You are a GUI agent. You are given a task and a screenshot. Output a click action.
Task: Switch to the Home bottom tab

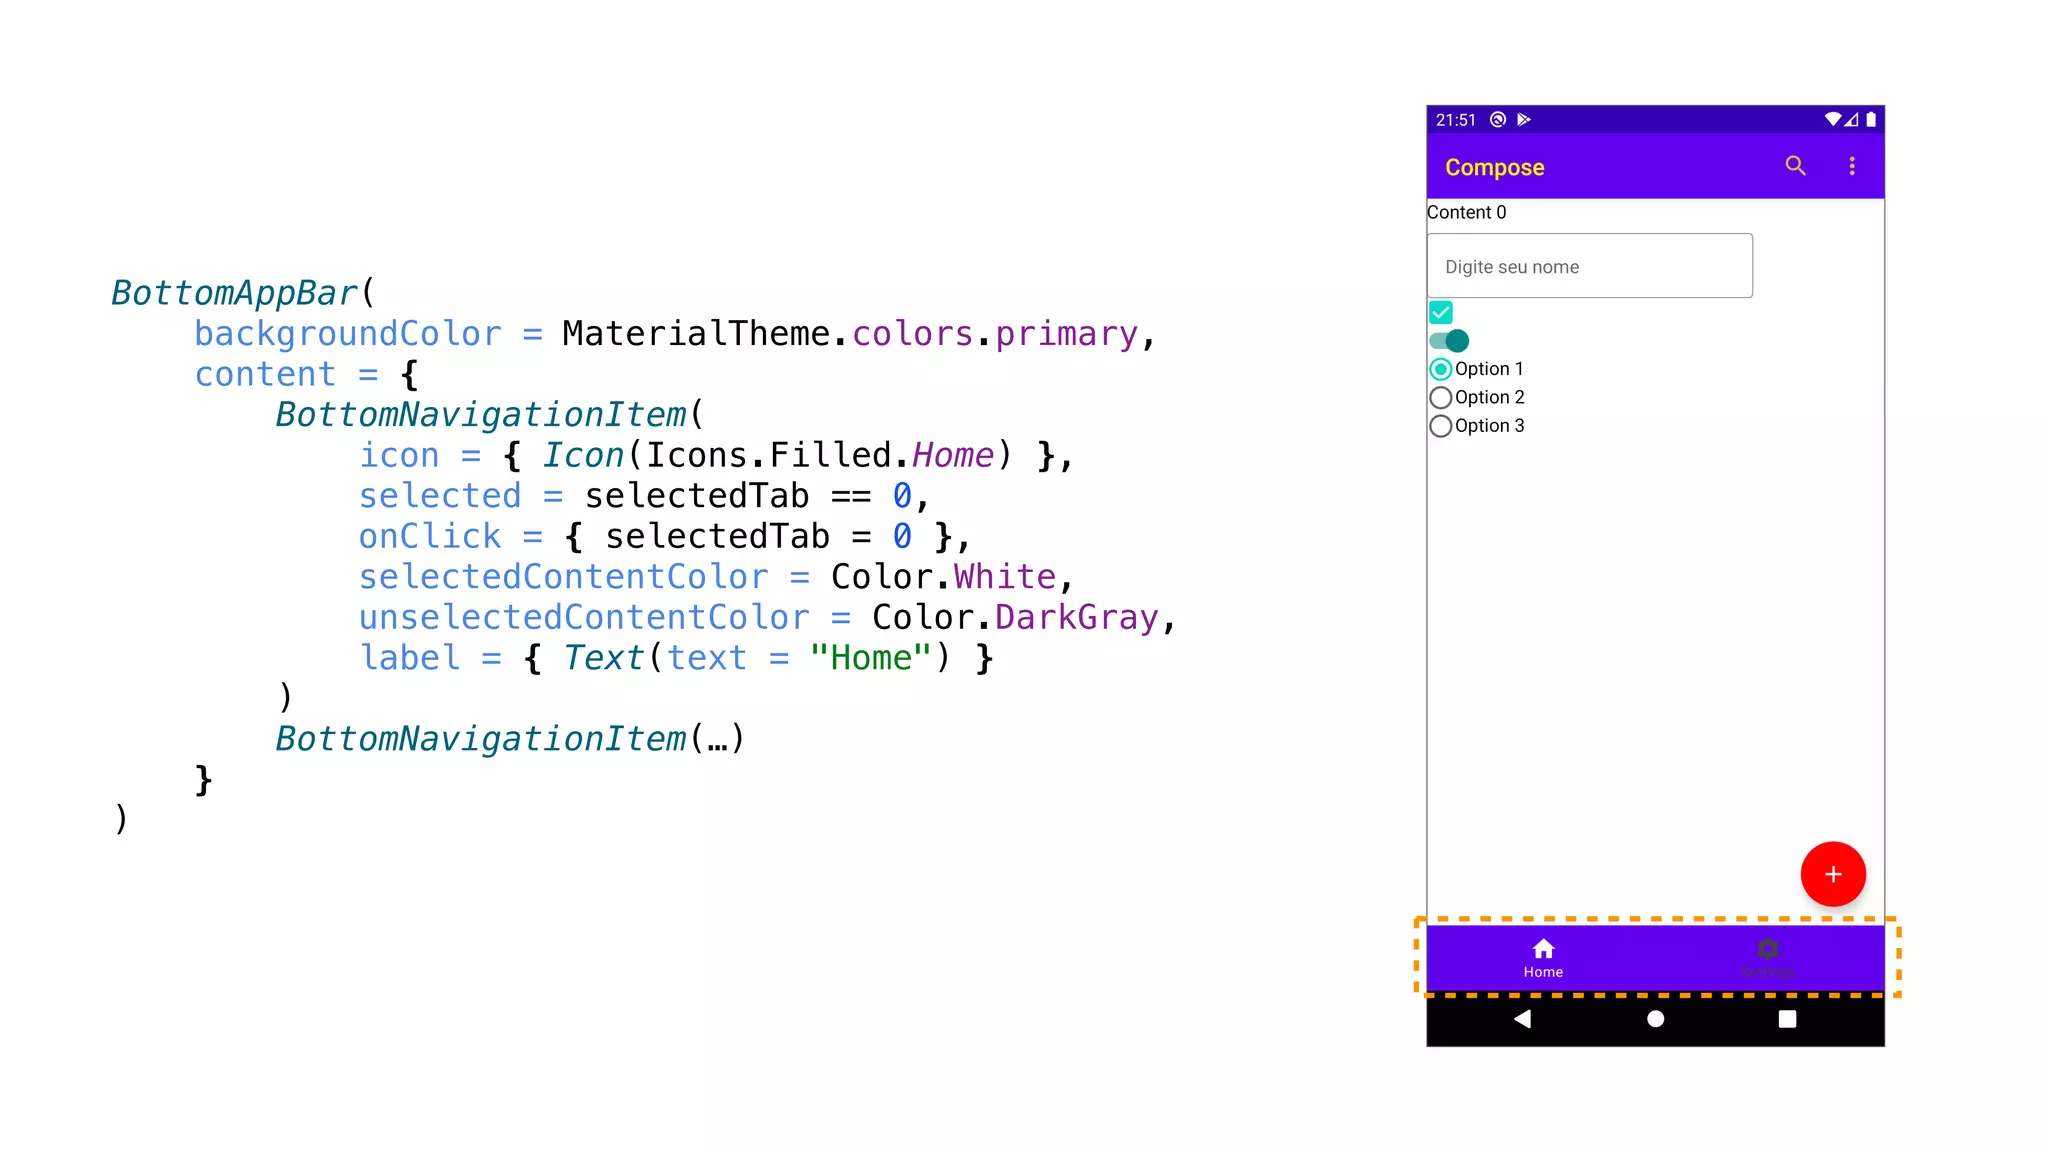click(1543, 958)
